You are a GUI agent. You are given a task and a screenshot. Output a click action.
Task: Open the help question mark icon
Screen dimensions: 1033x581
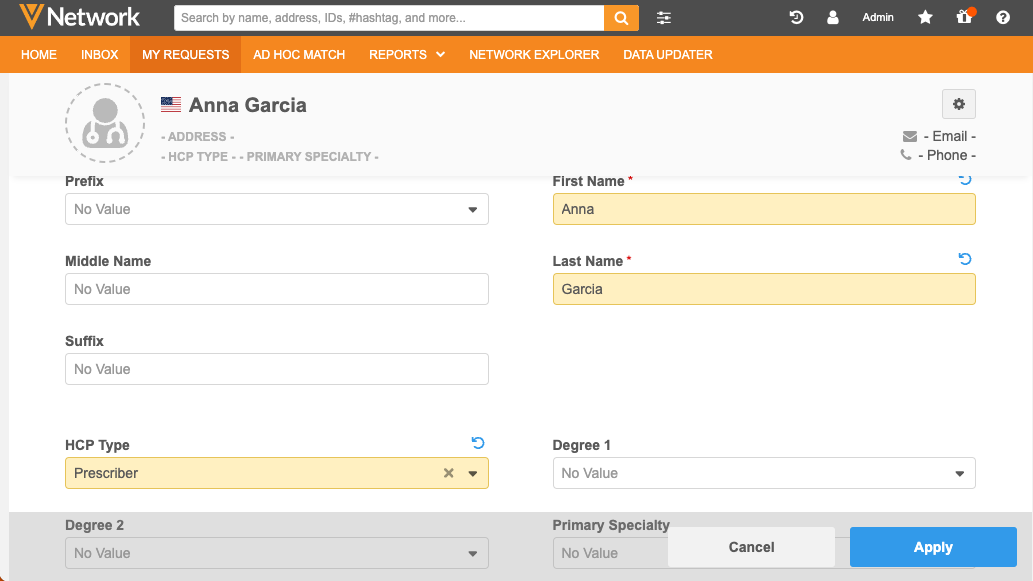pos(1003,18)
